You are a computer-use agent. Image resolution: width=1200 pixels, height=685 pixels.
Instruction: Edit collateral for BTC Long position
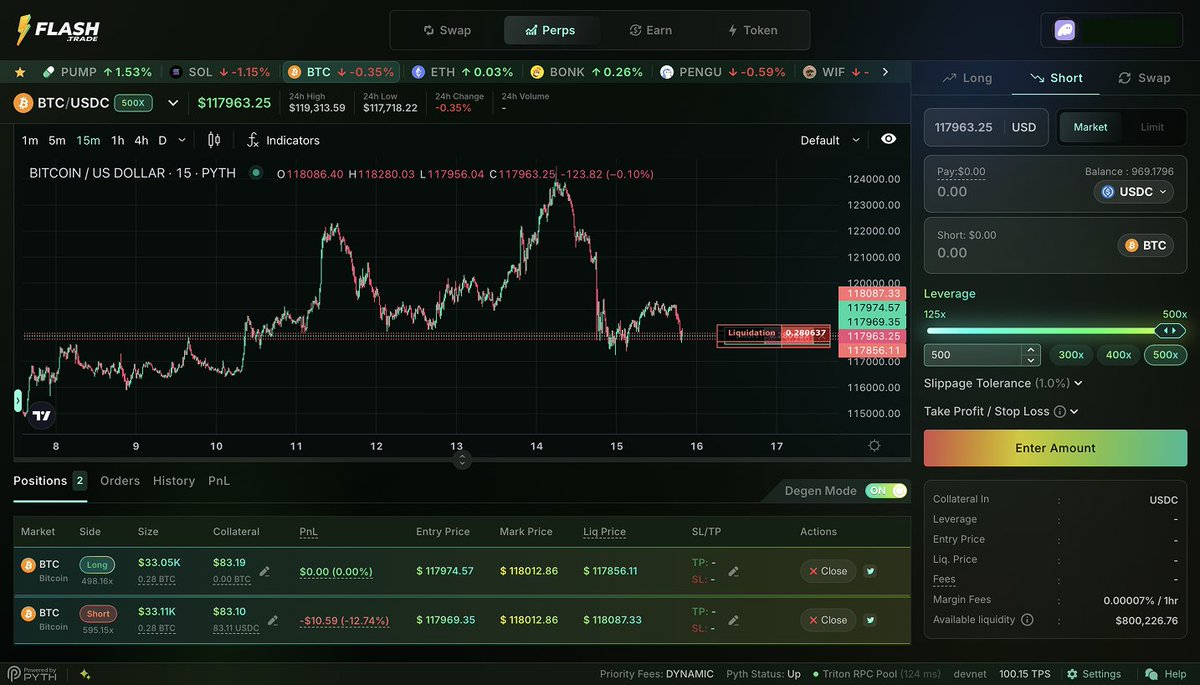[x=265, y=571]
